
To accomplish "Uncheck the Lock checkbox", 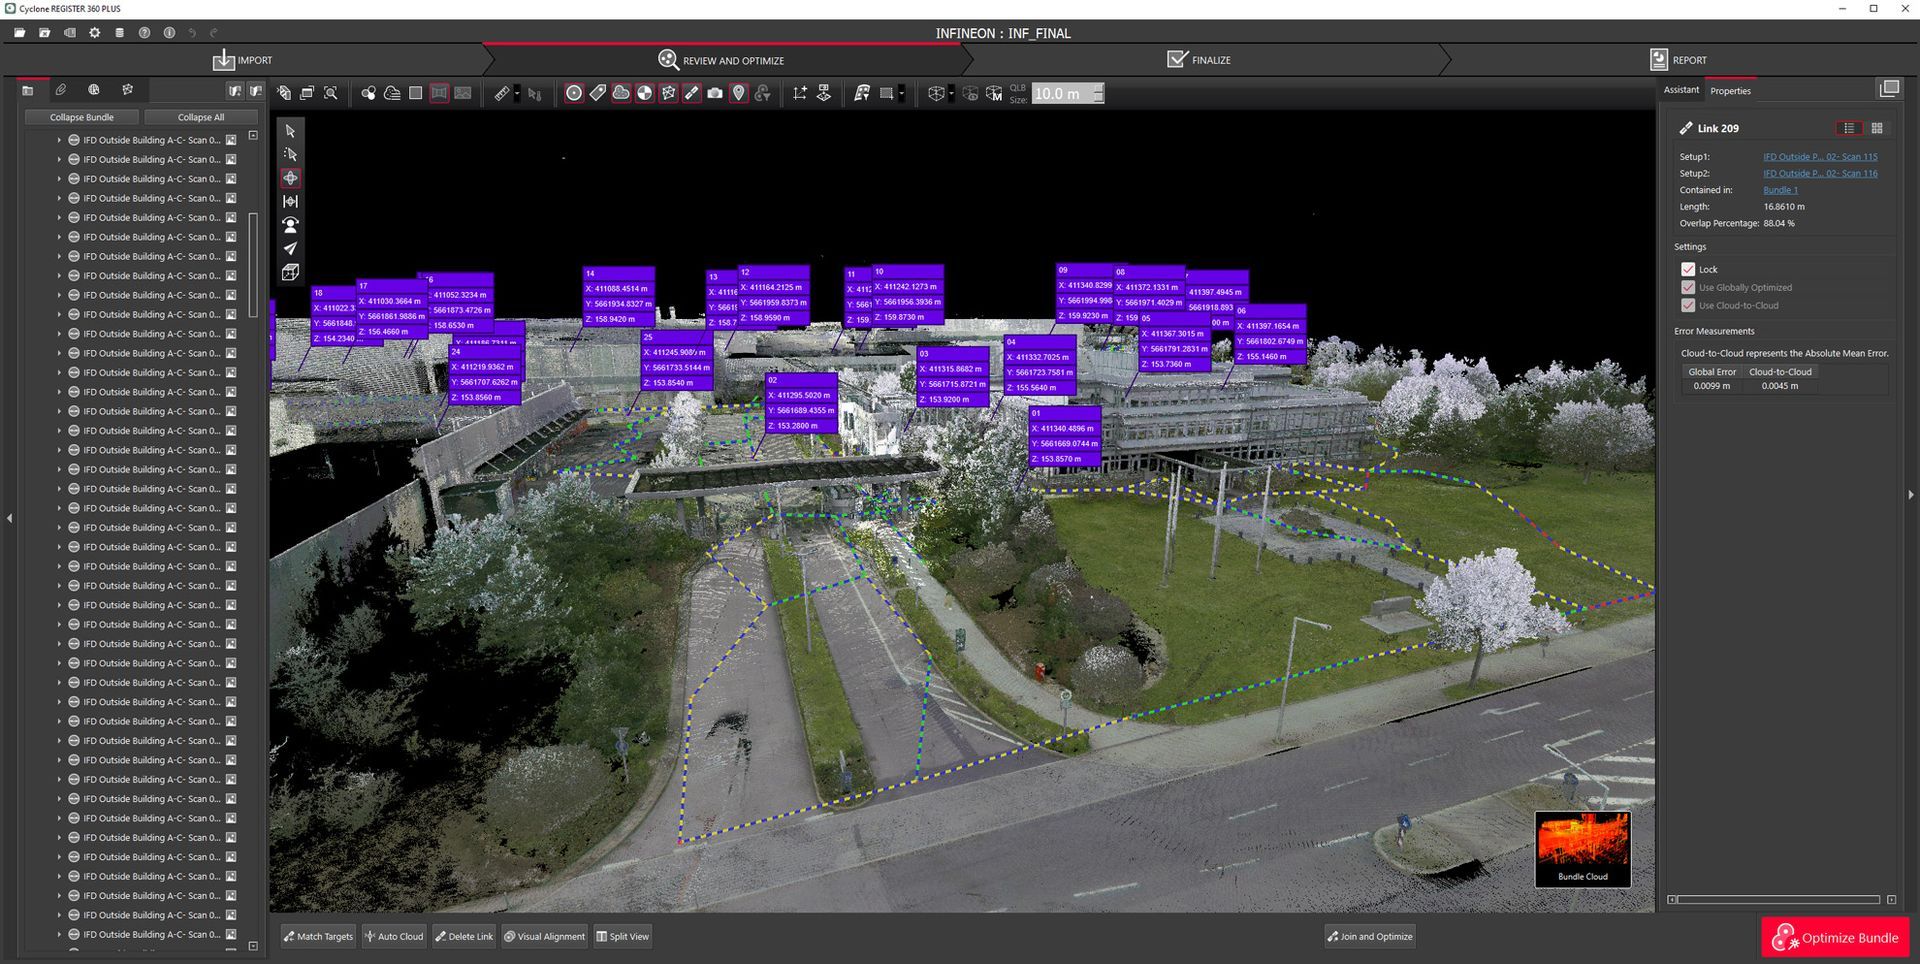I will click(x=1688, y=269).
